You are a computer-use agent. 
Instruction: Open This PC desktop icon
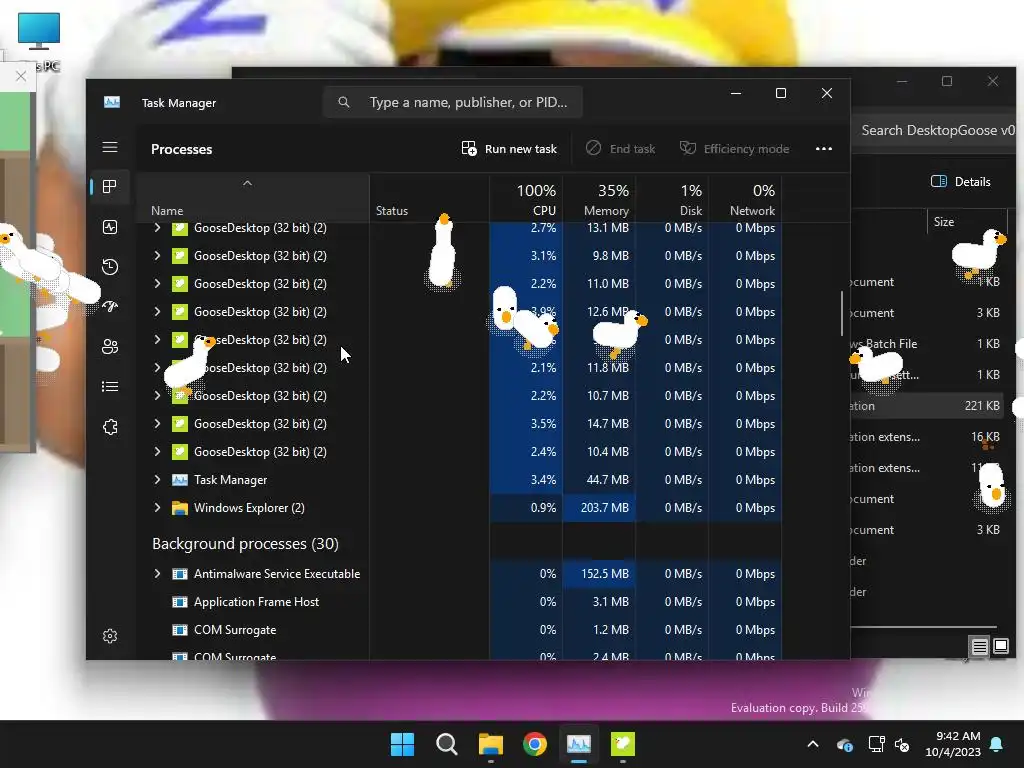click(x=39, y=41)
